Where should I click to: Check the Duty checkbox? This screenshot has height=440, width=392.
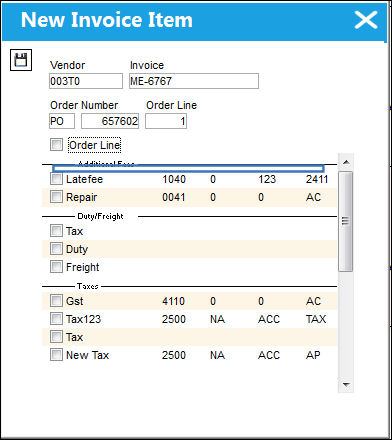click(56, 249)
